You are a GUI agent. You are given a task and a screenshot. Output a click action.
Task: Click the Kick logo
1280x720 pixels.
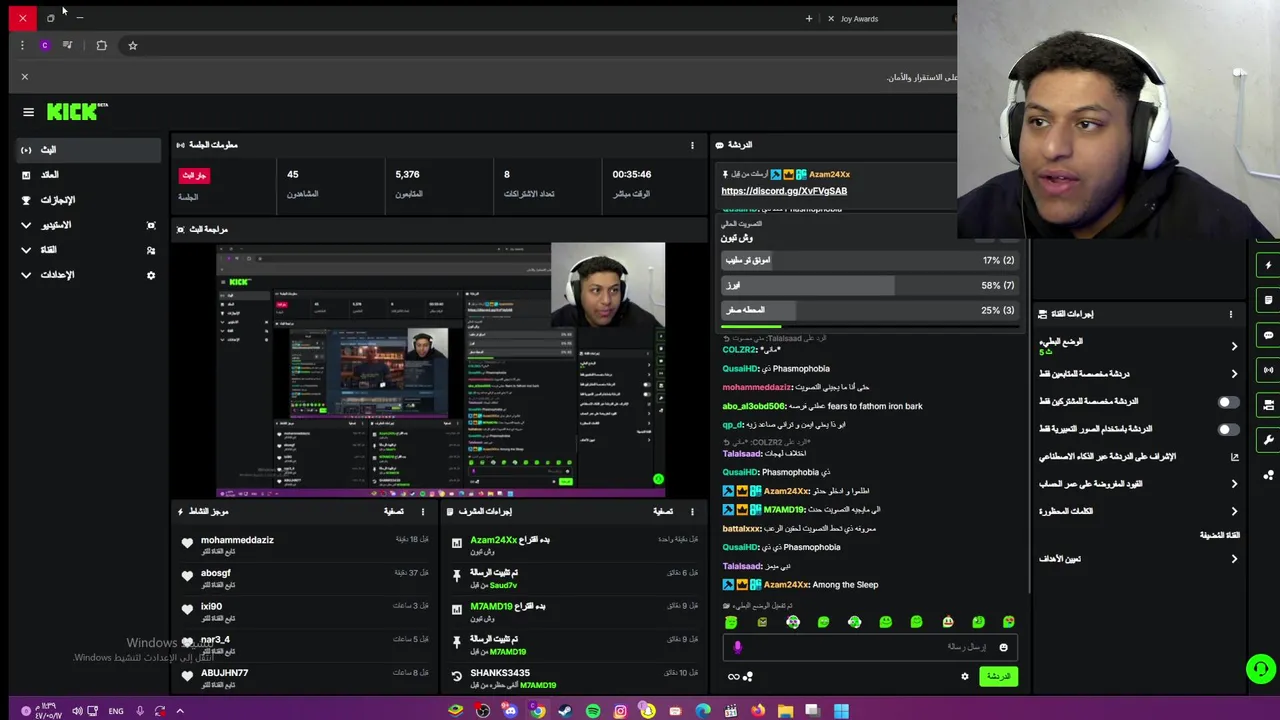tap(77, 112)
